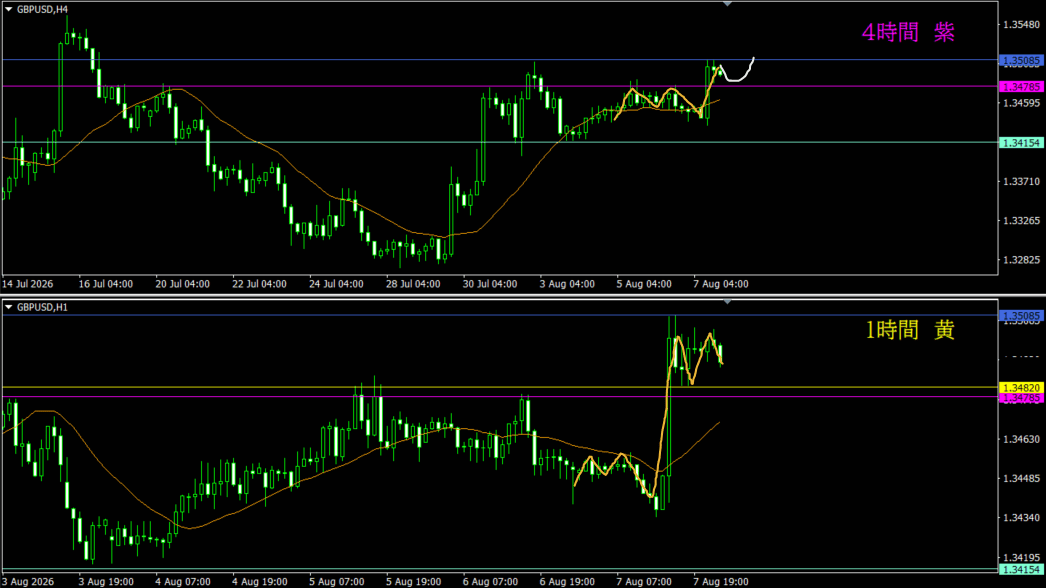Click the yellow 1.34820 price tag

(x=1021, y=388)
